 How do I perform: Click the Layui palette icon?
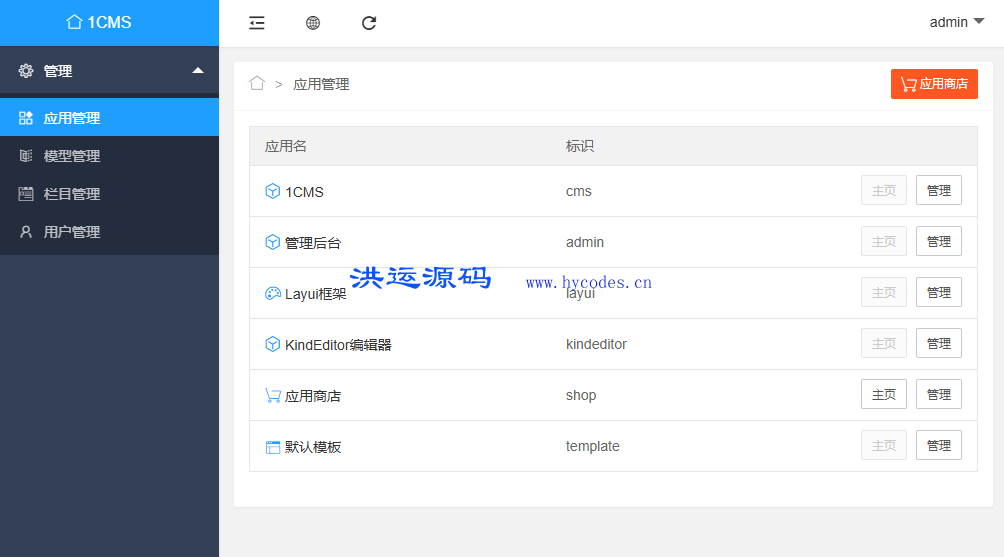click(x=272, y=294)
